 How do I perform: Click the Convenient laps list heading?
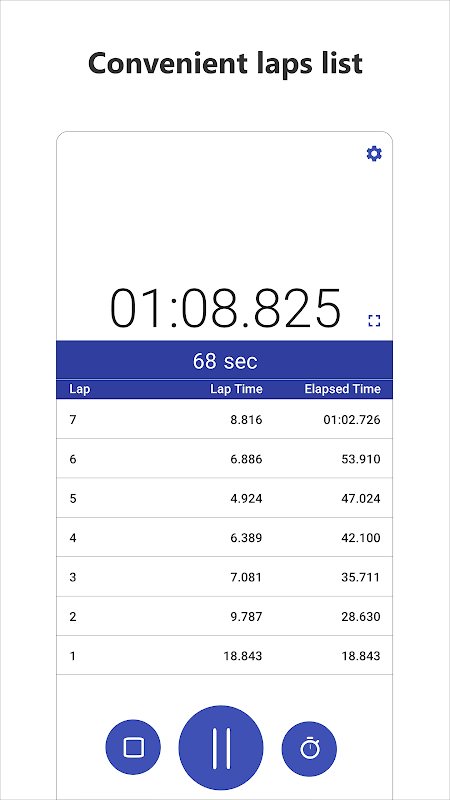click(225, 64)
